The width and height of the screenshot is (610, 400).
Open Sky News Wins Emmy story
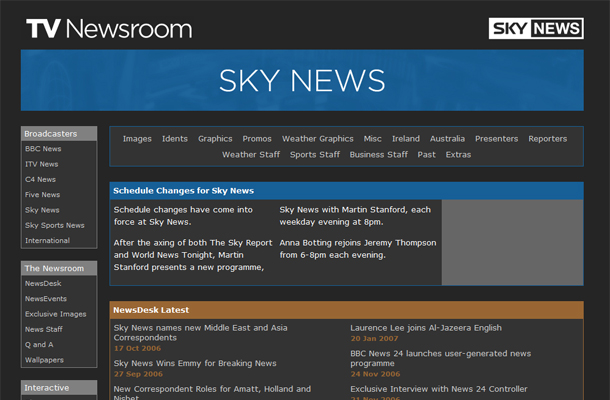[195, 363]
